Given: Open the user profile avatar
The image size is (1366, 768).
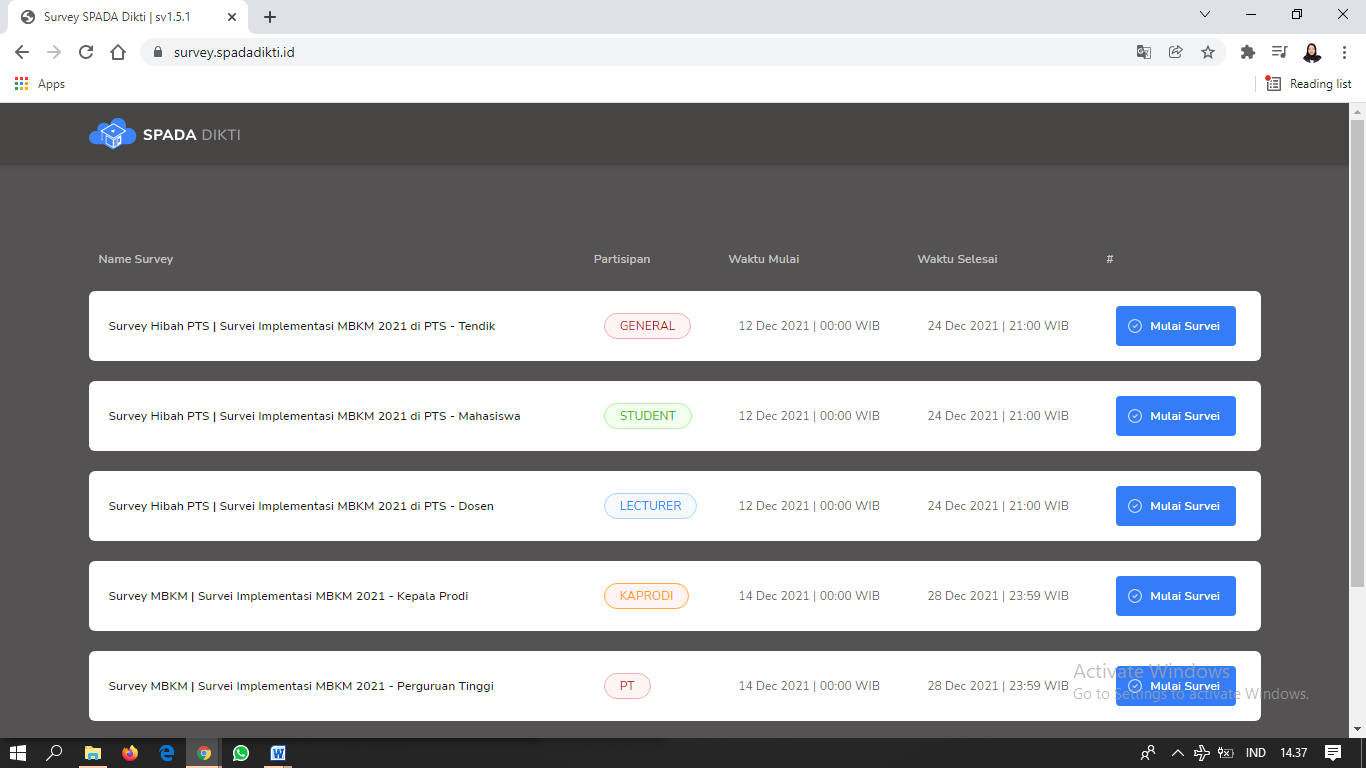Looking at the screenshot, I should (1312, 52).
